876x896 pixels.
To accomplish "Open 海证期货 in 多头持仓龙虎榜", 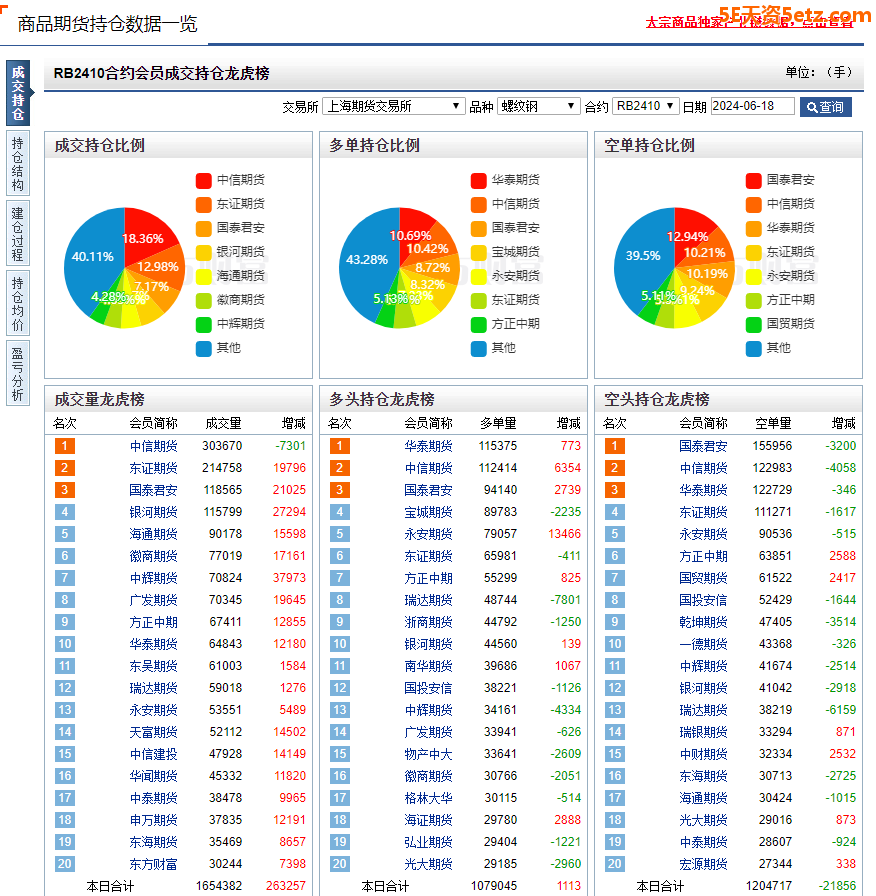I will pos(428,821).
